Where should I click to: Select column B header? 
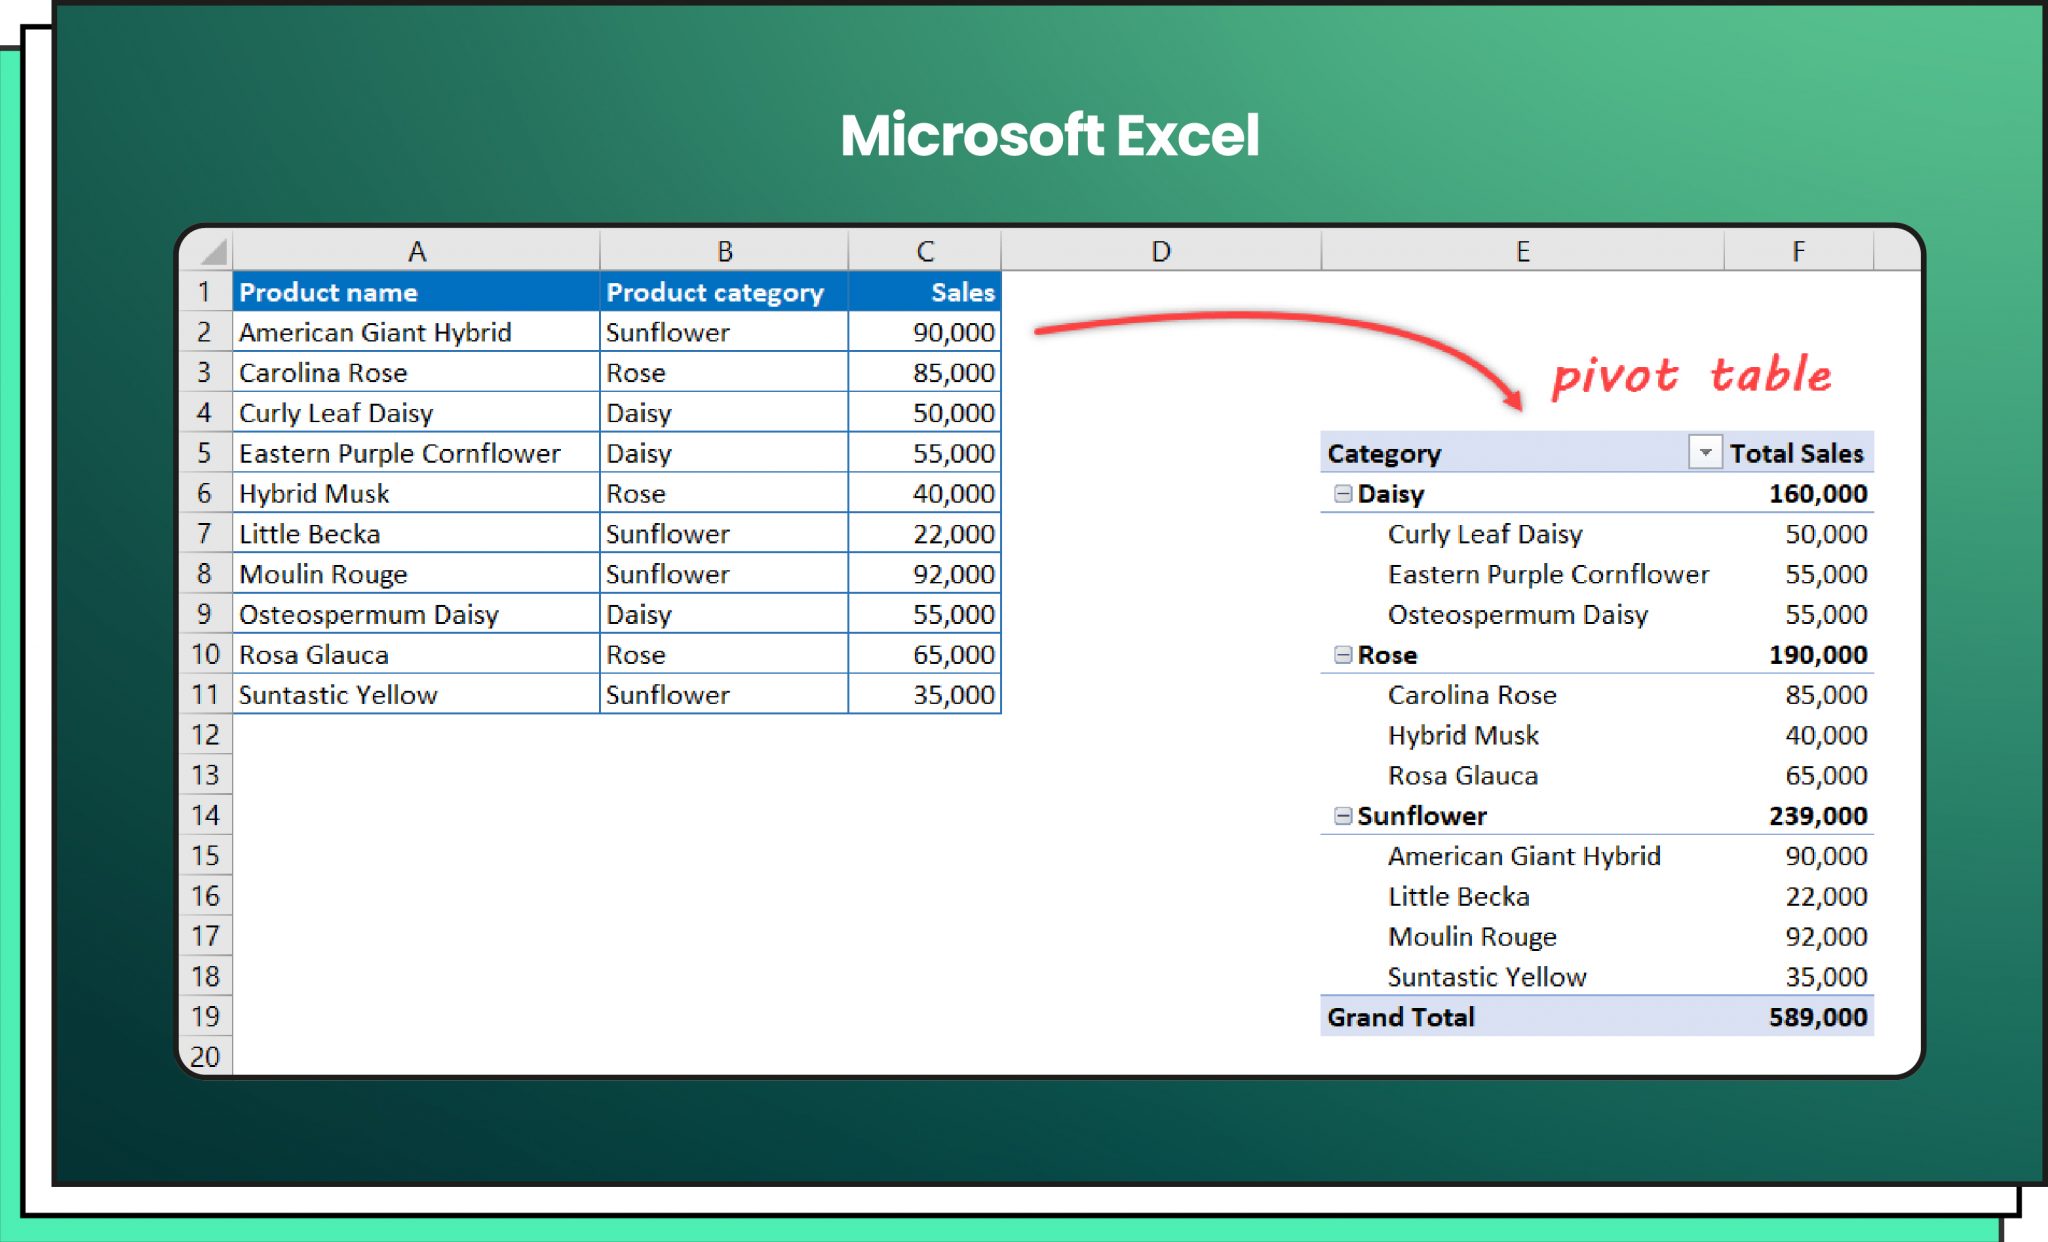coord(724,251)
